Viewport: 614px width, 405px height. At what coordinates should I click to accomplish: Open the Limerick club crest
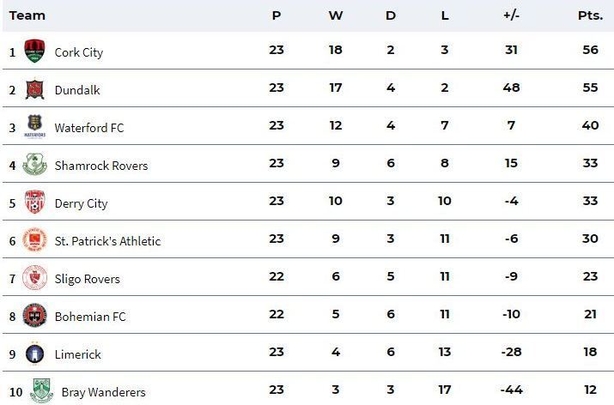34,353
